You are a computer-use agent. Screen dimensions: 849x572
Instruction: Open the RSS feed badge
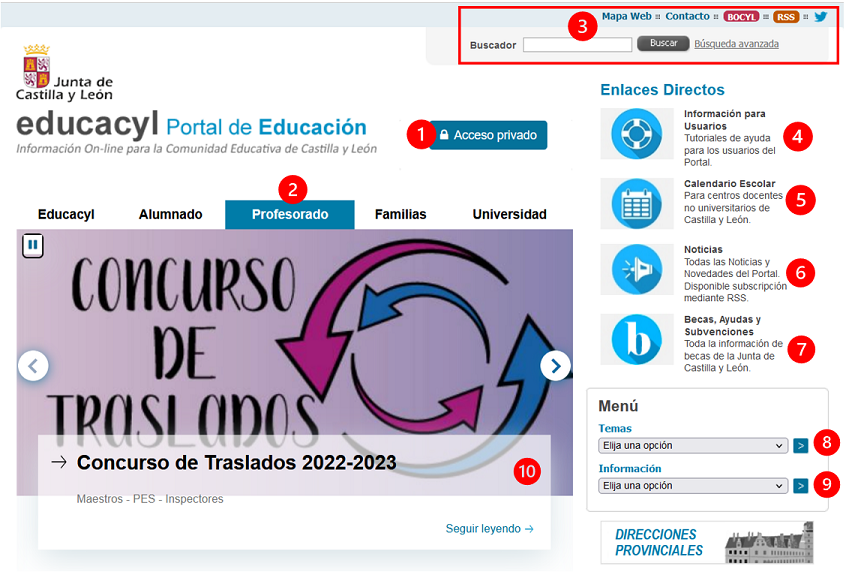(x=786, y=17)
